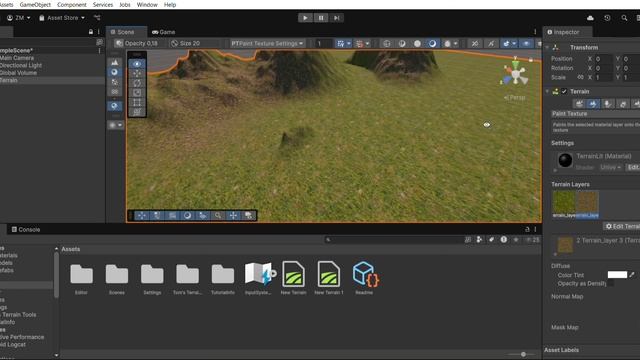The height and width of the screenshot is (360, 640).
Task: Click the Step frame button
Action: 336,18
